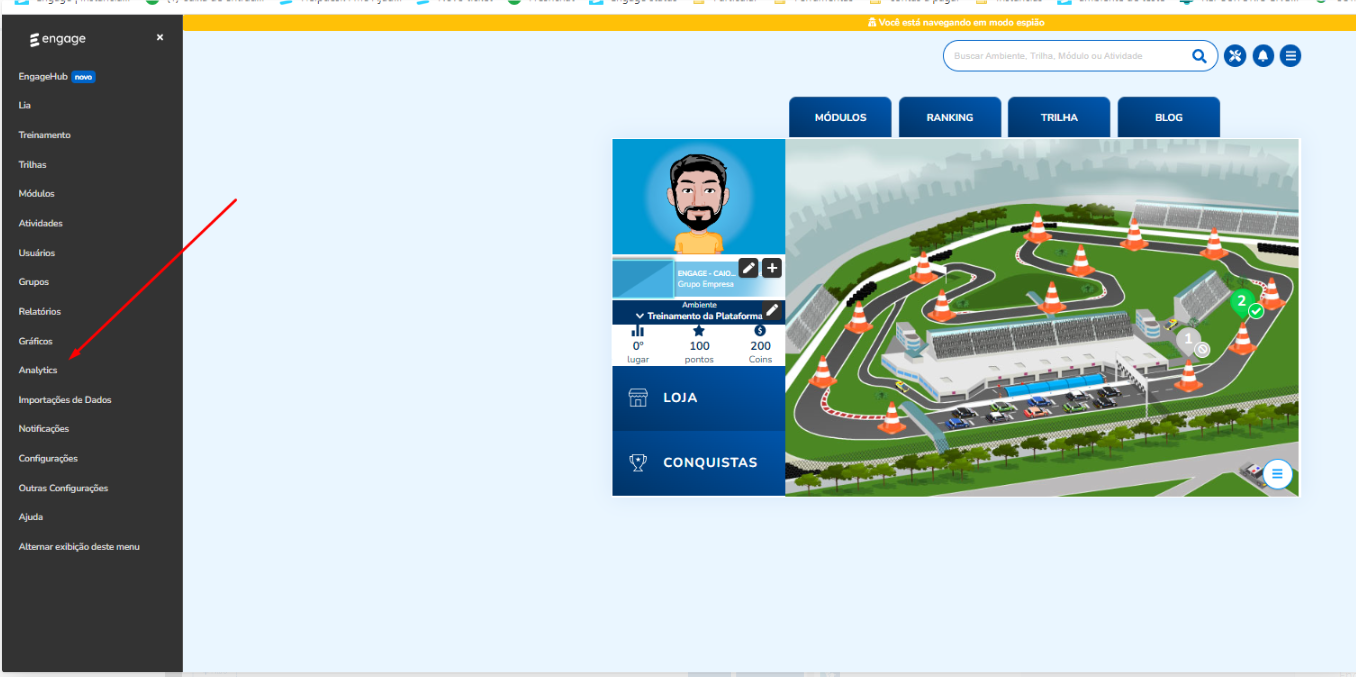Open Módulos in the sidebar menu
This screenshot has width=1356, height=677.
pos(37,194)
